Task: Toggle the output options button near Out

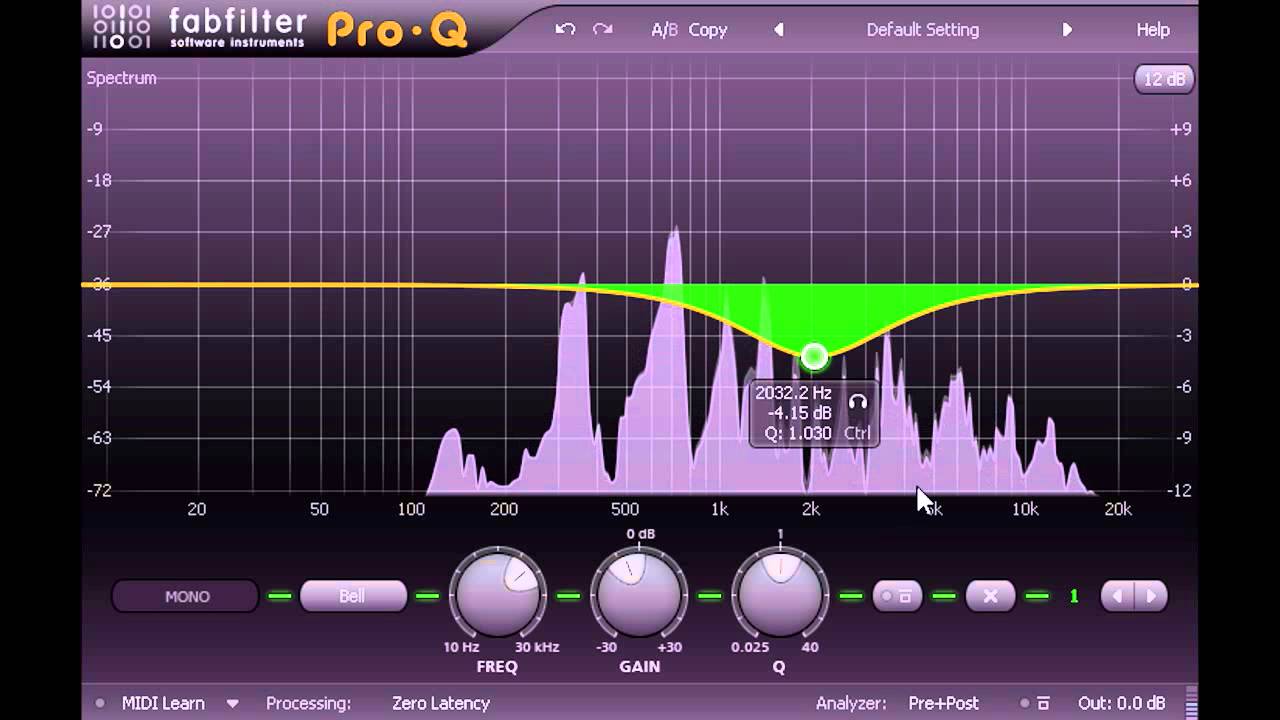Action: [x=1034, y=703]
